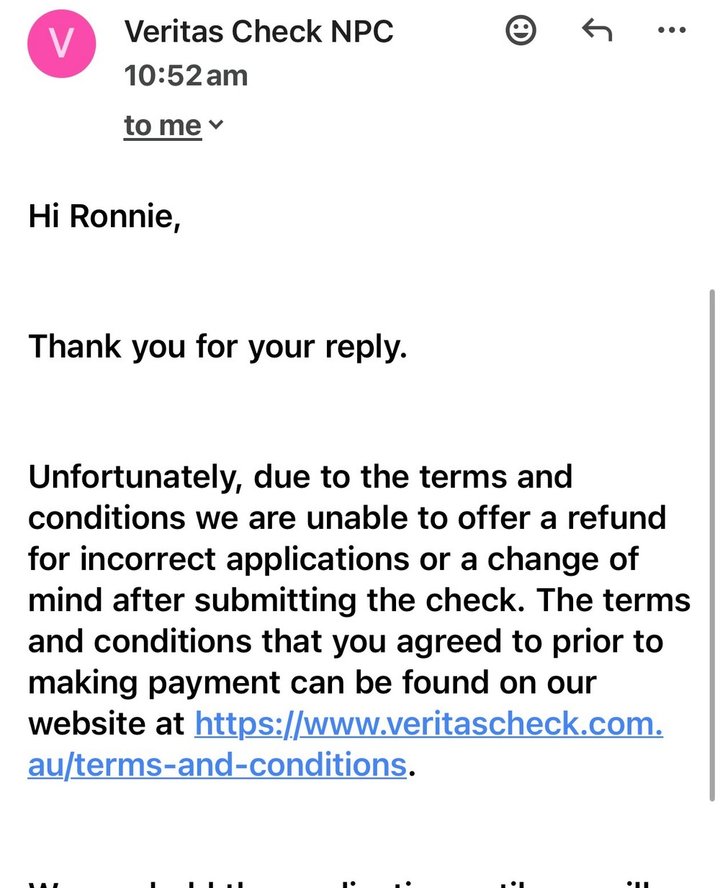Click the word "refund" in the paragraph

pyautogui.click(x=616, y=518)
